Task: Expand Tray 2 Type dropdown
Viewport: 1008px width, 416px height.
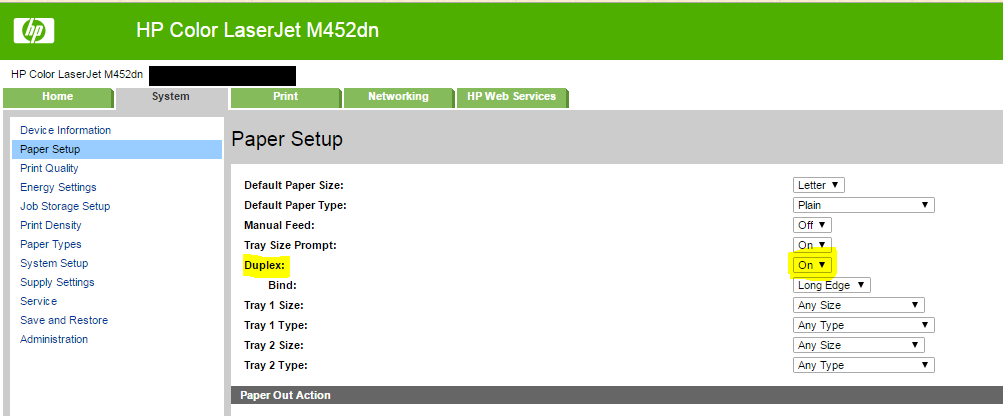Action: [x=863, y=365]
